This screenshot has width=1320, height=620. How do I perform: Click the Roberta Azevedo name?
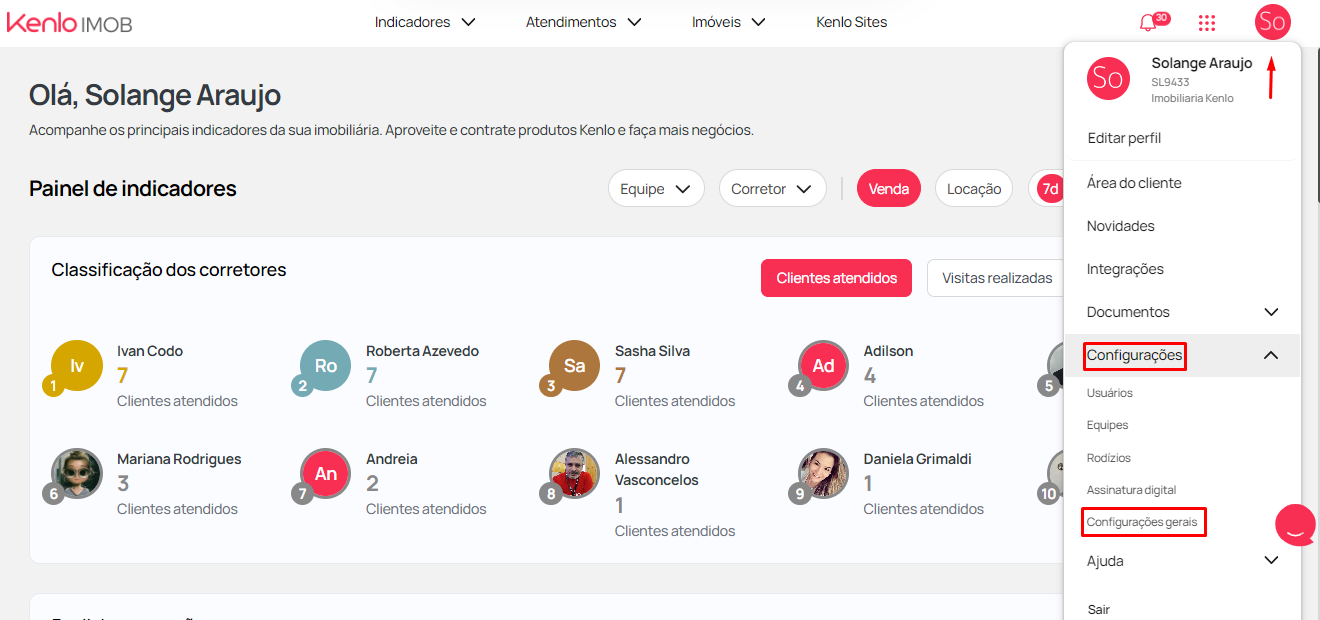point(422,351)
